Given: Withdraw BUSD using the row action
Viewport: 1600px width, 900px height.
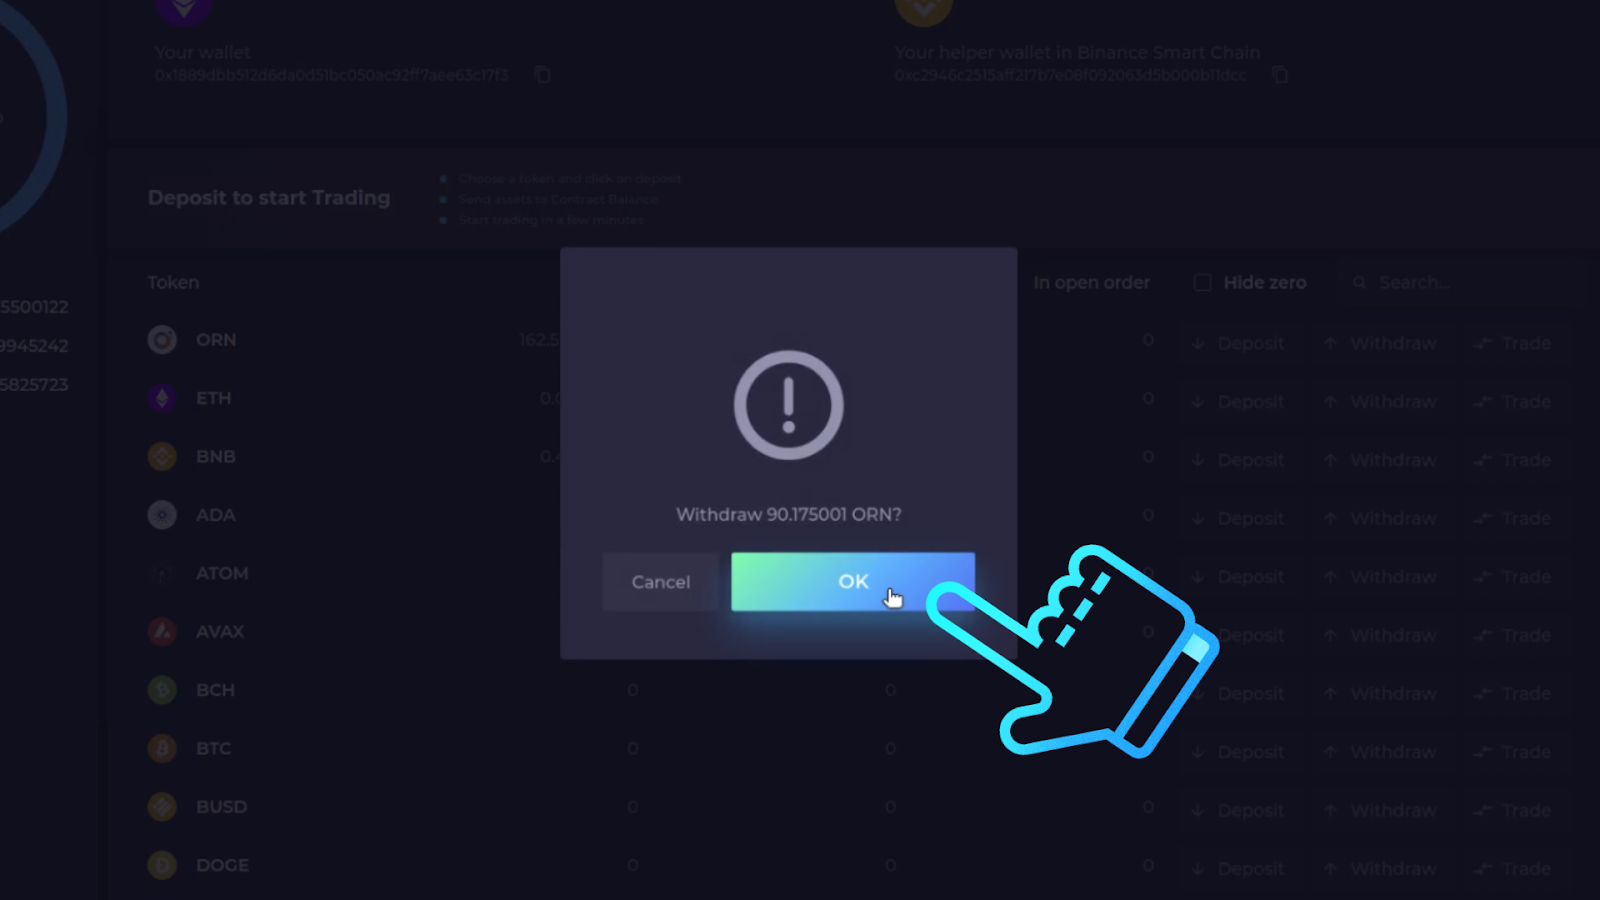Looking at the screenshot, I should (x=1380, y=811).
